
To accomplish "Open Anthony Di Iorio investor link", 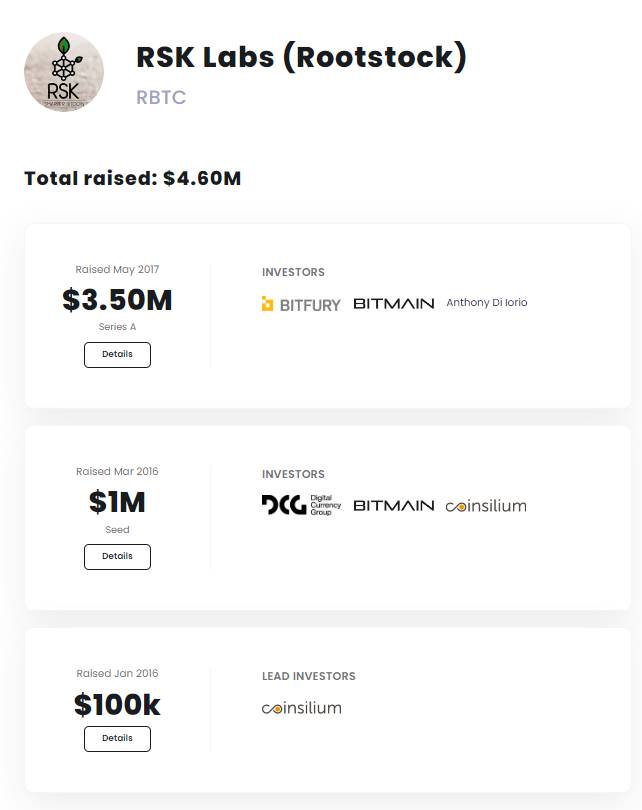I will [x=487, y=303].
